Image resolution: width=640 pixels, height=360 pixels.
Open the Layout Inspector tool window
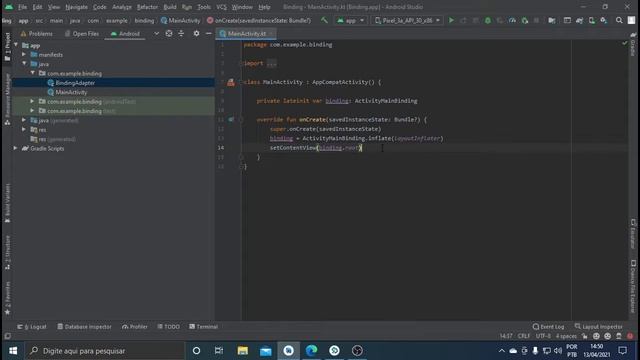pos(598,327)
